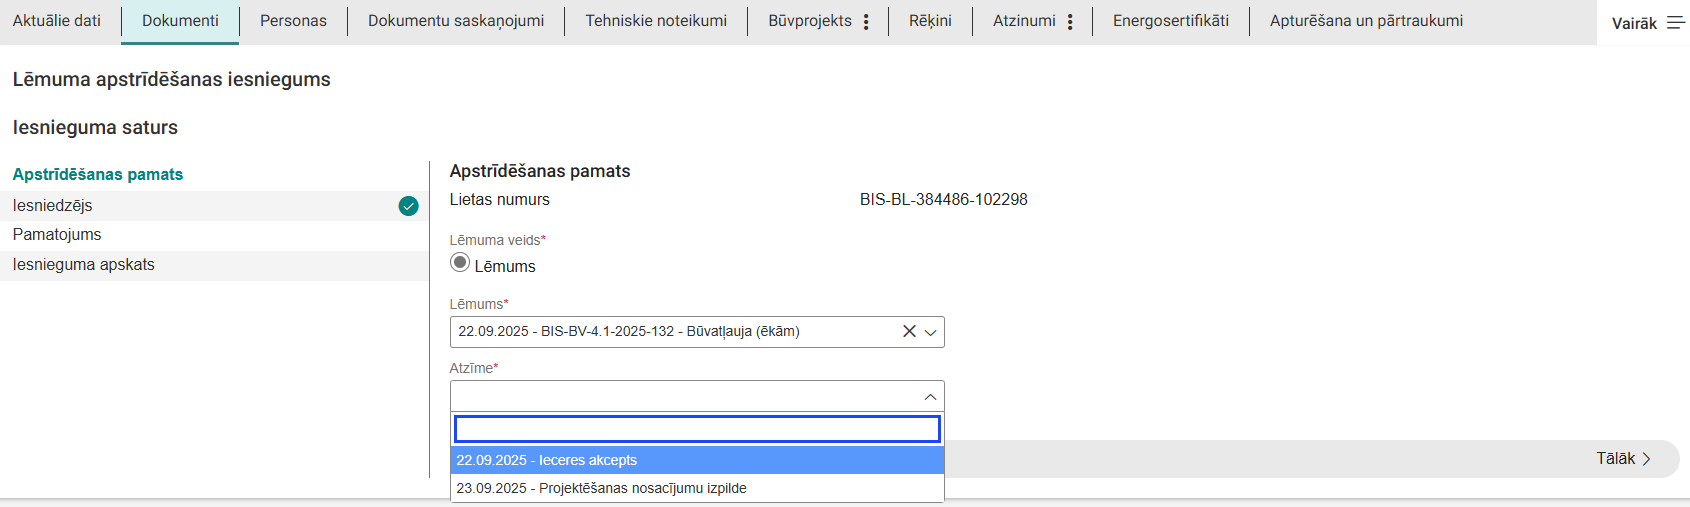
Task: Switch to the Aktuālie dati tab
Action: (57, 21)
